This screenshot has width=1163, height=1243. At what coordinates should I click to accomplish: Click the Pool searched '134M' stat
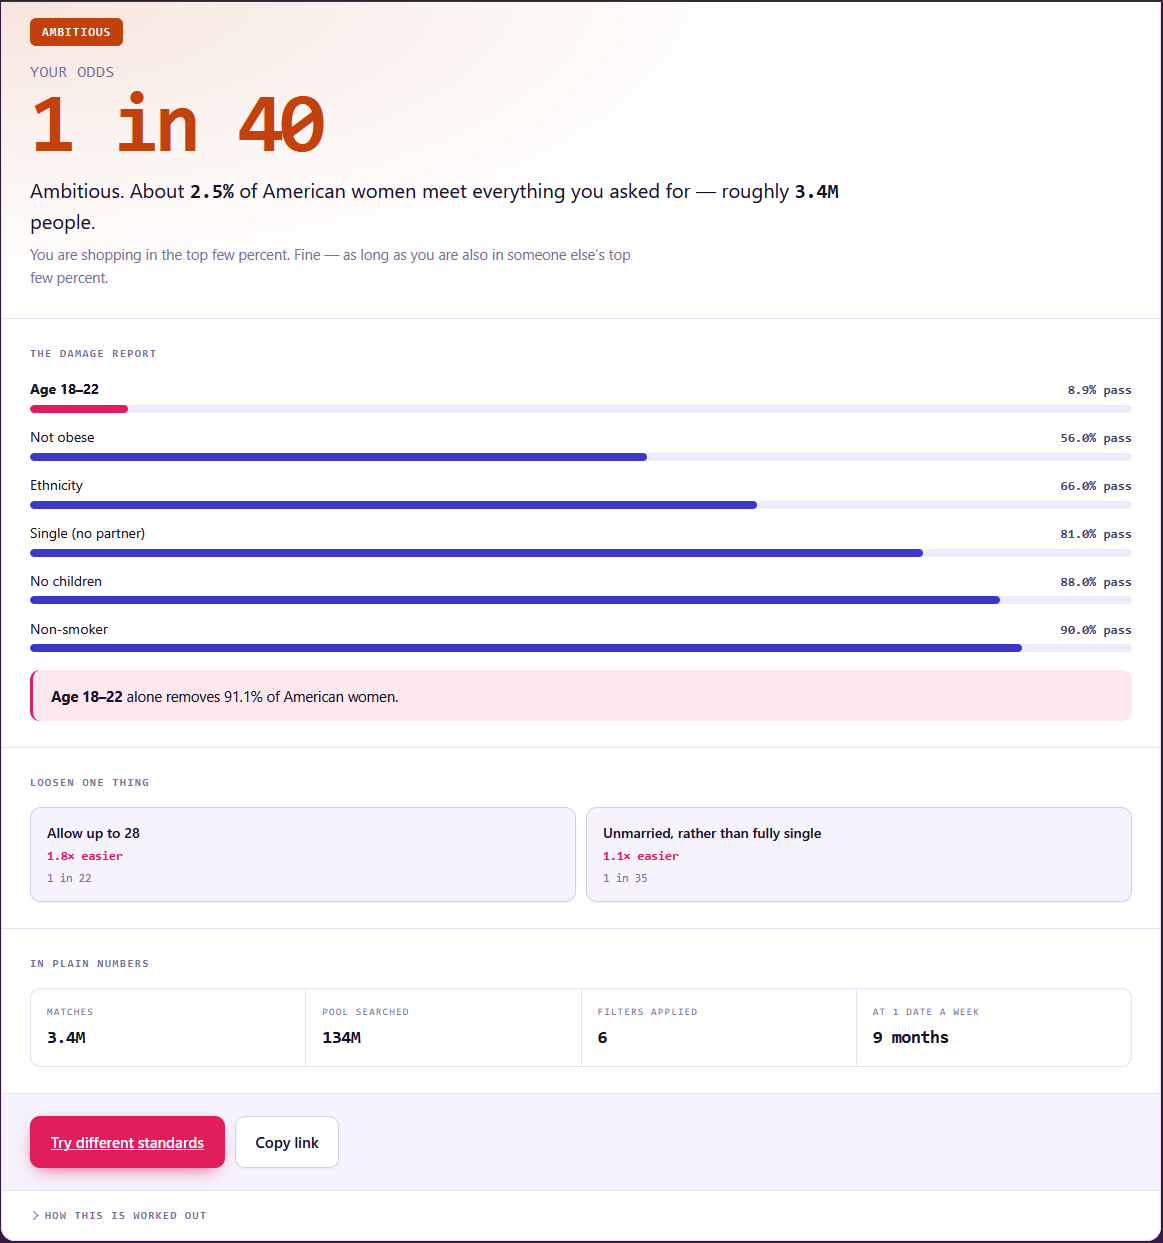tap(342, 1038)
